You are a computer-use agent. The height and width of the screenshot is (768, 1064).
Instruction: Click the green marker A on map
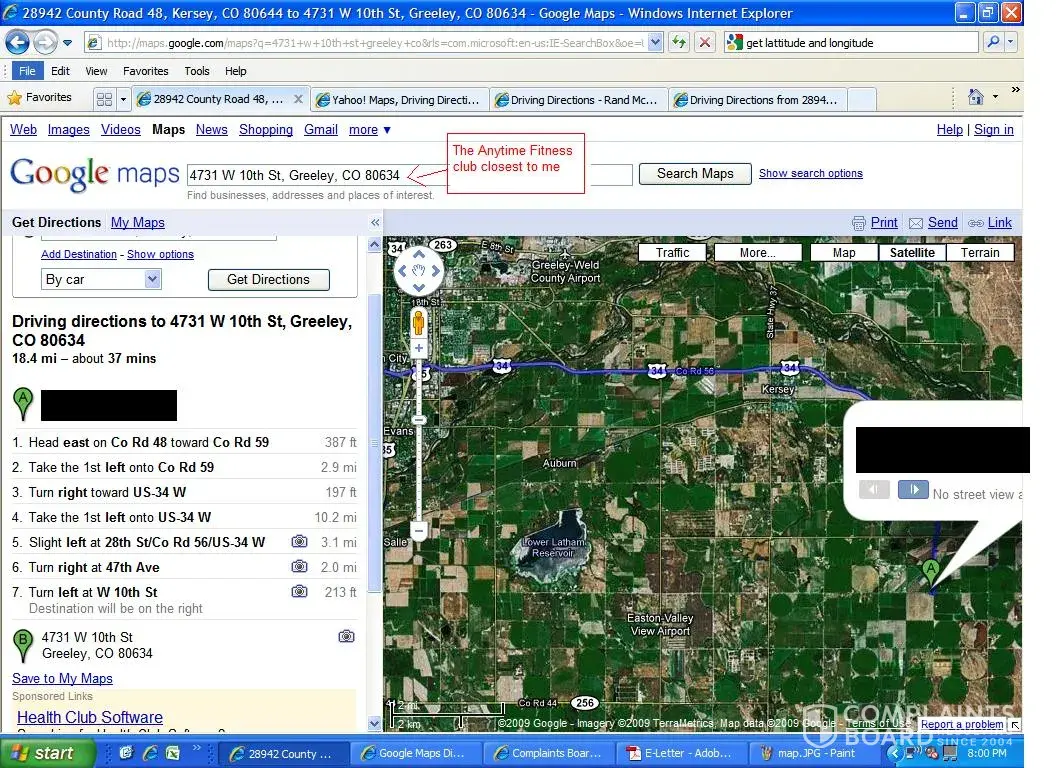click(x=931, y=572)
